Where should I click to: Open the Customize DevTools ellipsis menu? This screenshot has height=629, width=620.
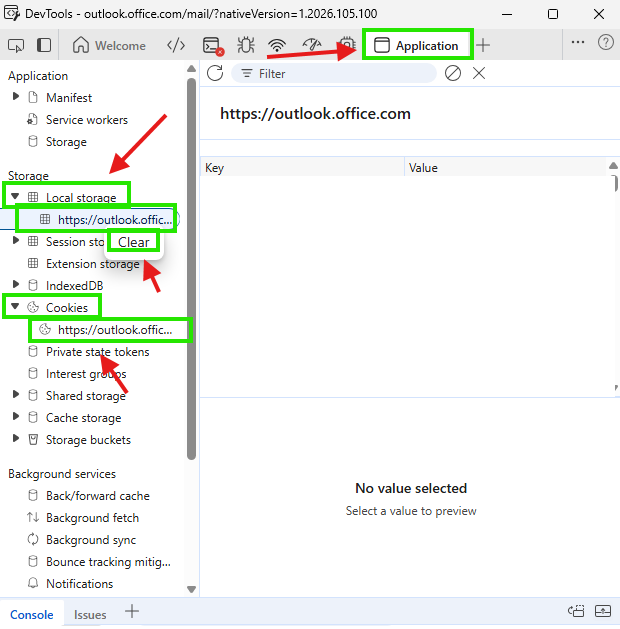(577, 42)
